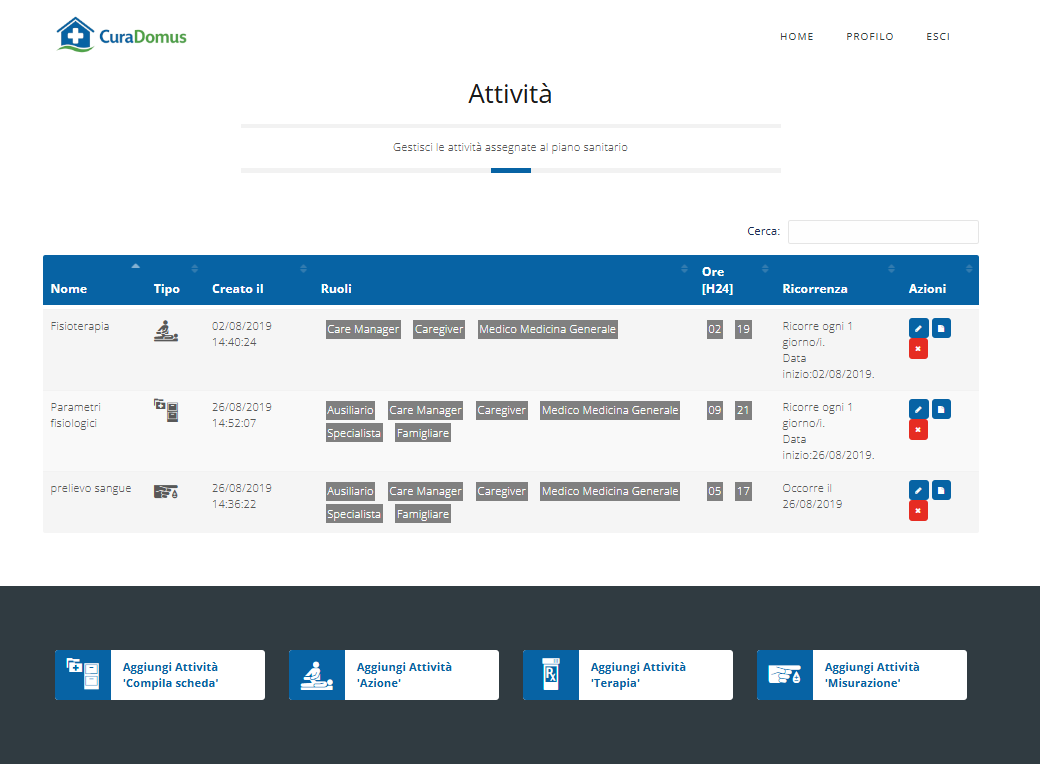Delete the Parametri fisiologici activity
Viewport: 1040px width, 764px height.
click(918, 430)
